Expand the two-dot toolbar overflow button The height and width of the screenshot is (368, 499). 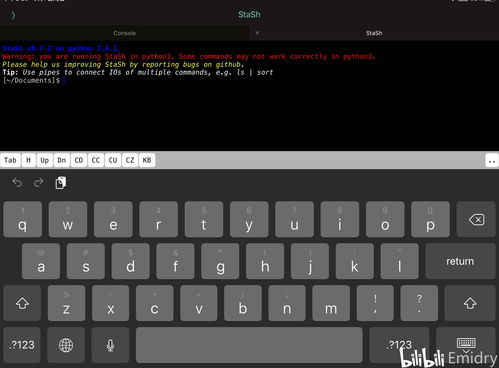point(492,161)
